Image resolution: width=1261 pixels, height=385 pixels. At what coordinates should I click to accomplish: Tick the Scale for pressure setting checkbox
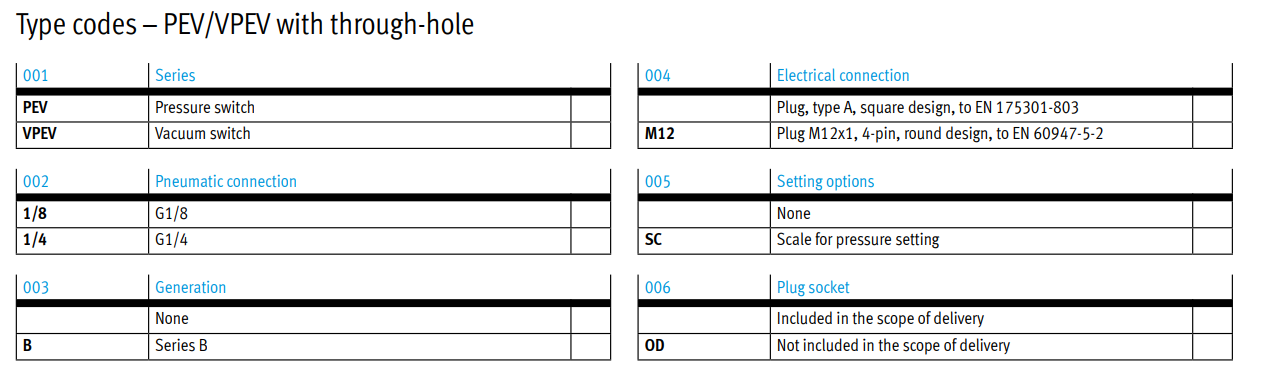(x=1212, y=240)
